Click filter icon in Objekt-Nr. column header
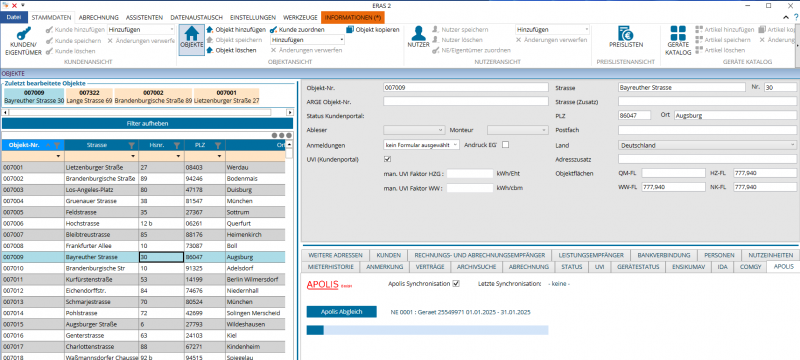Viewport: 800px width, 360px height. tap(57, 145)
